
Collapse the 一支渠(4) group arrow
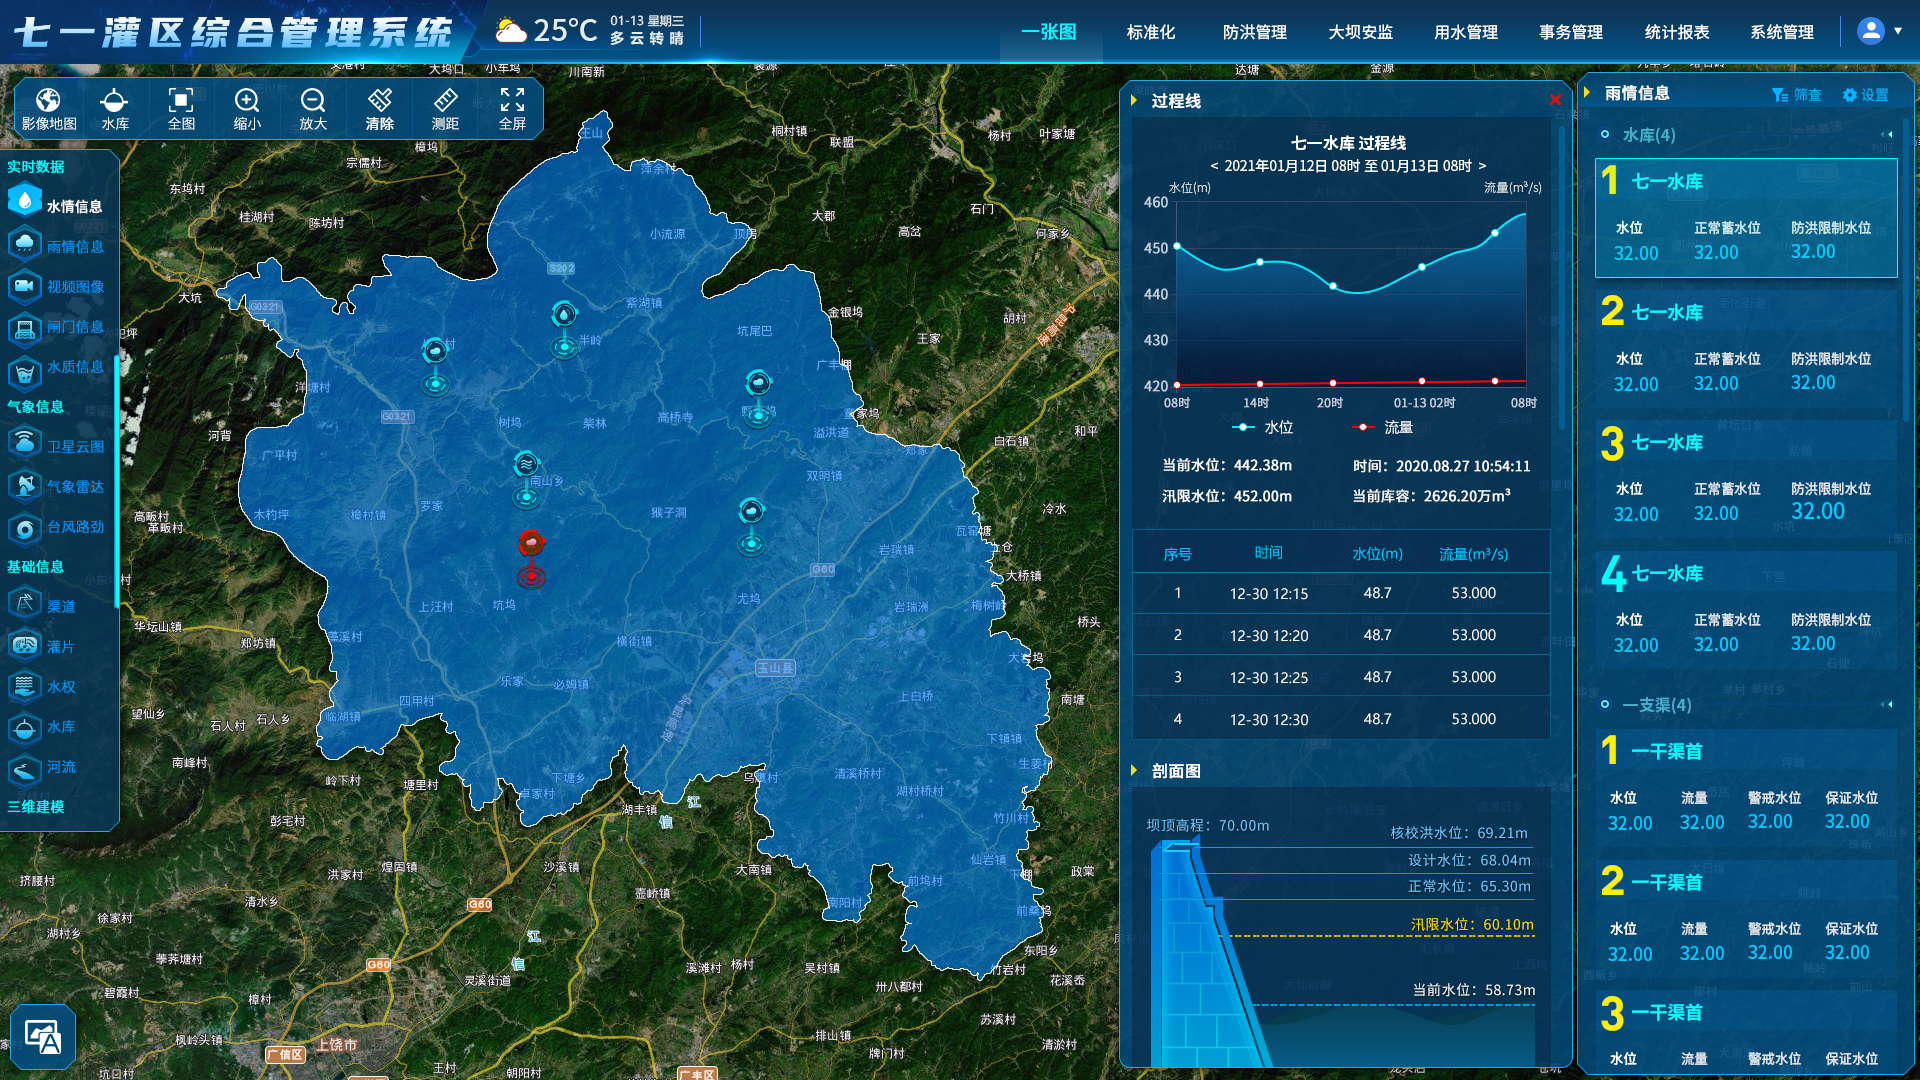pyautogui.click(x=1887, y=704)
